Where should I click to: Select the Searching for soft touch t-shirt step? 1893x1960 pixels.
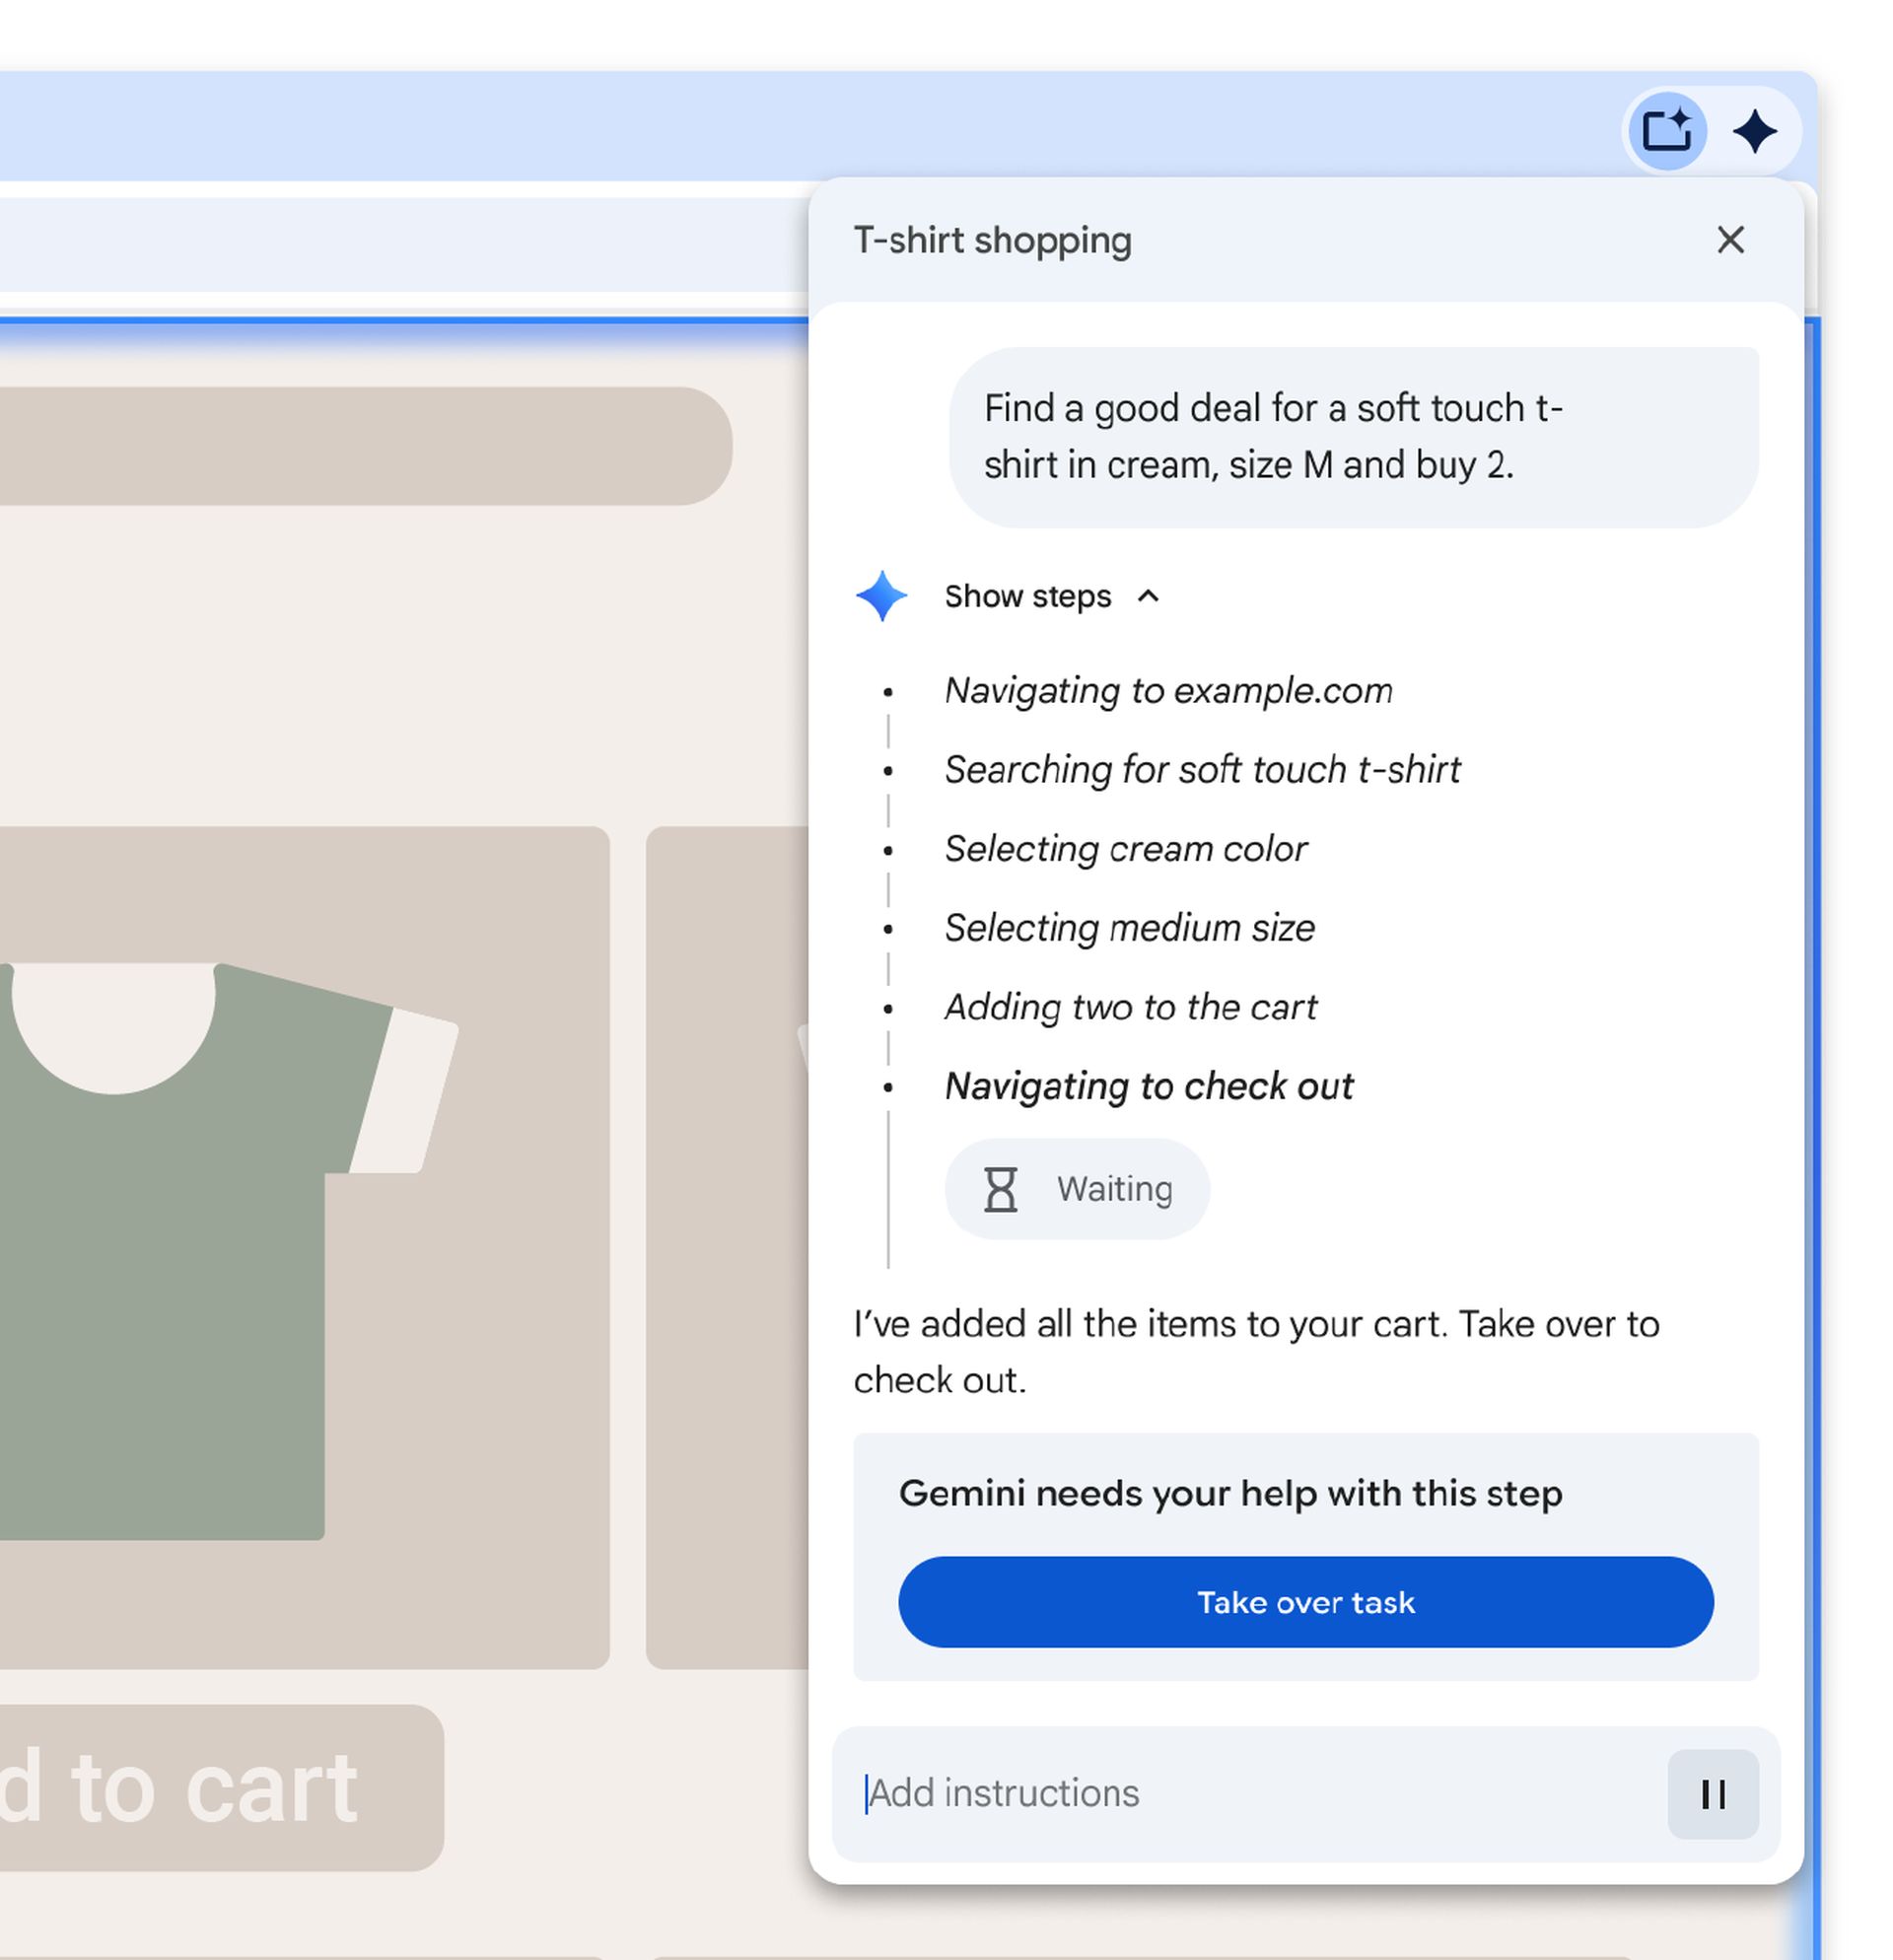coord(1201,770)
